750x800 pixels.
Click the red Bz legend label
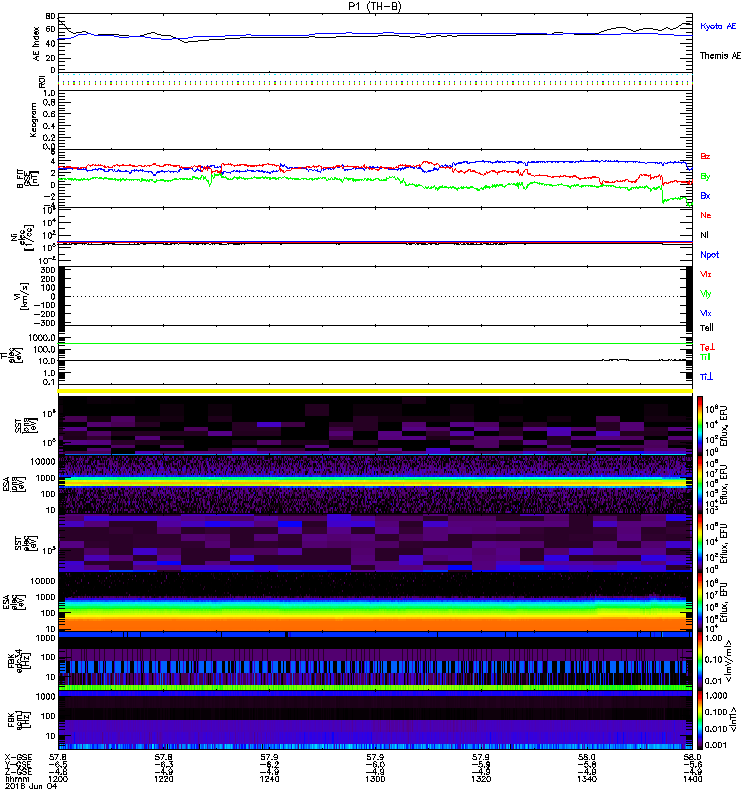click(x=706, y=157)
